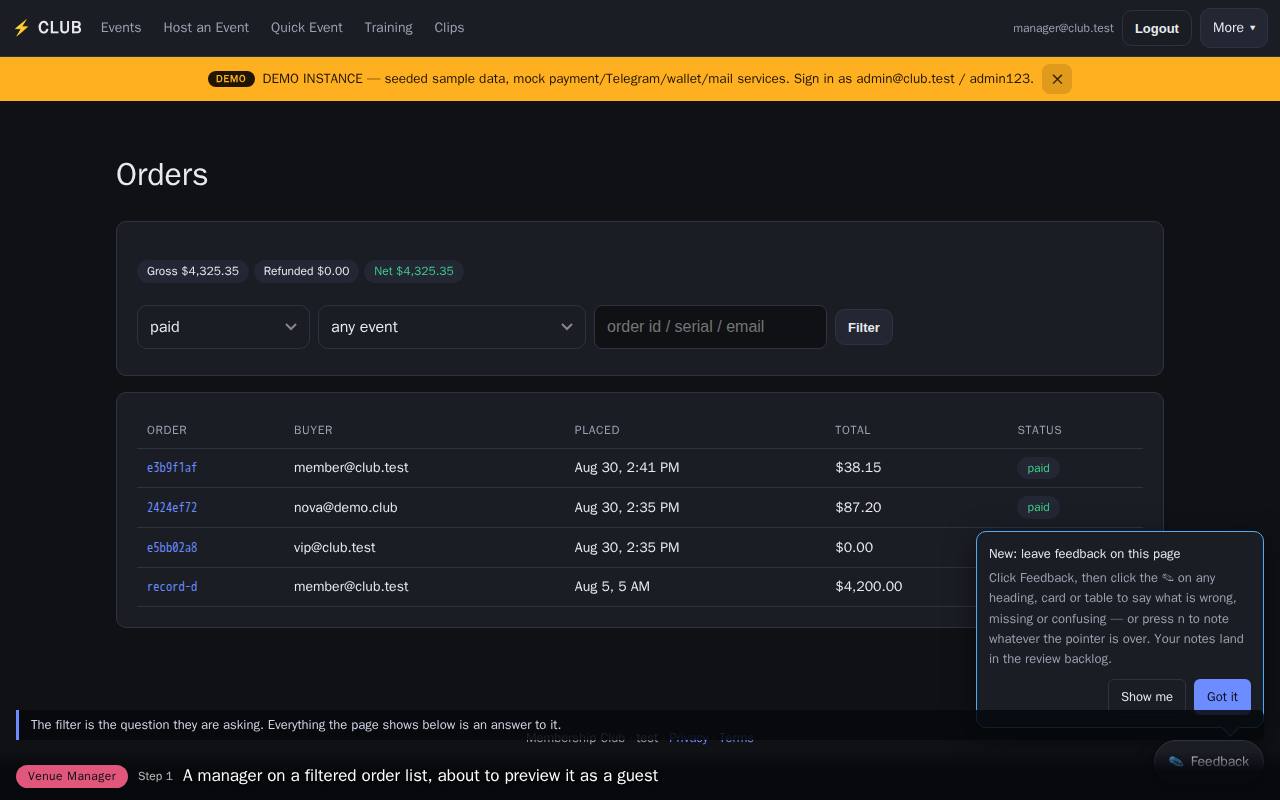Open the Events page

click(121, 28)
